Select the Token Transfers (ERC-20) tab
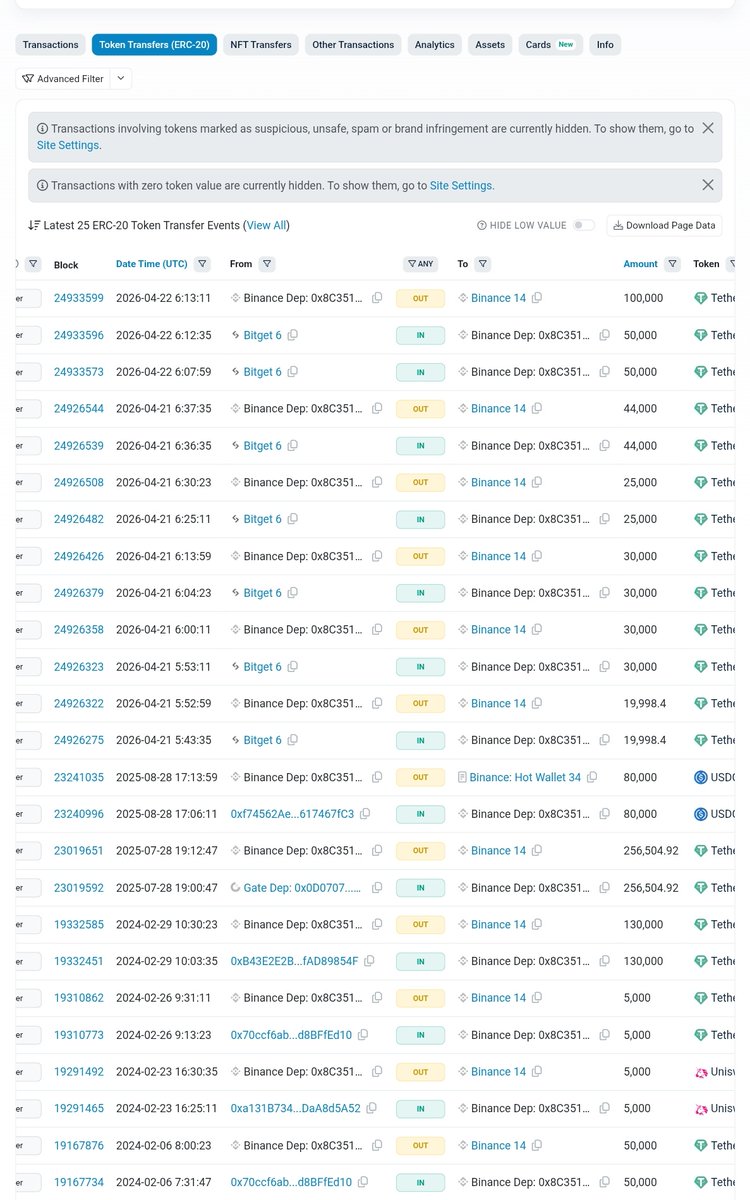750x1200 pixels. click(x=154, y=45)
